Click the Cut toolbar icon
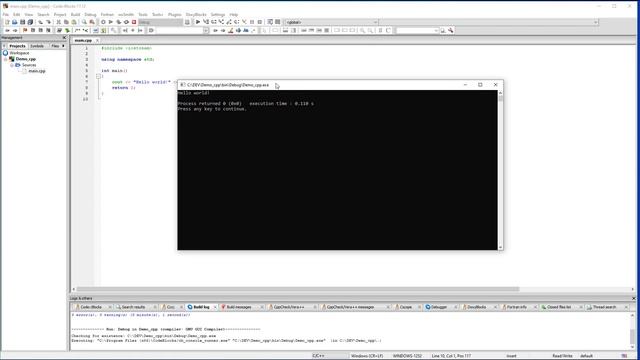640x360 pixels. [x=58, y=22]
